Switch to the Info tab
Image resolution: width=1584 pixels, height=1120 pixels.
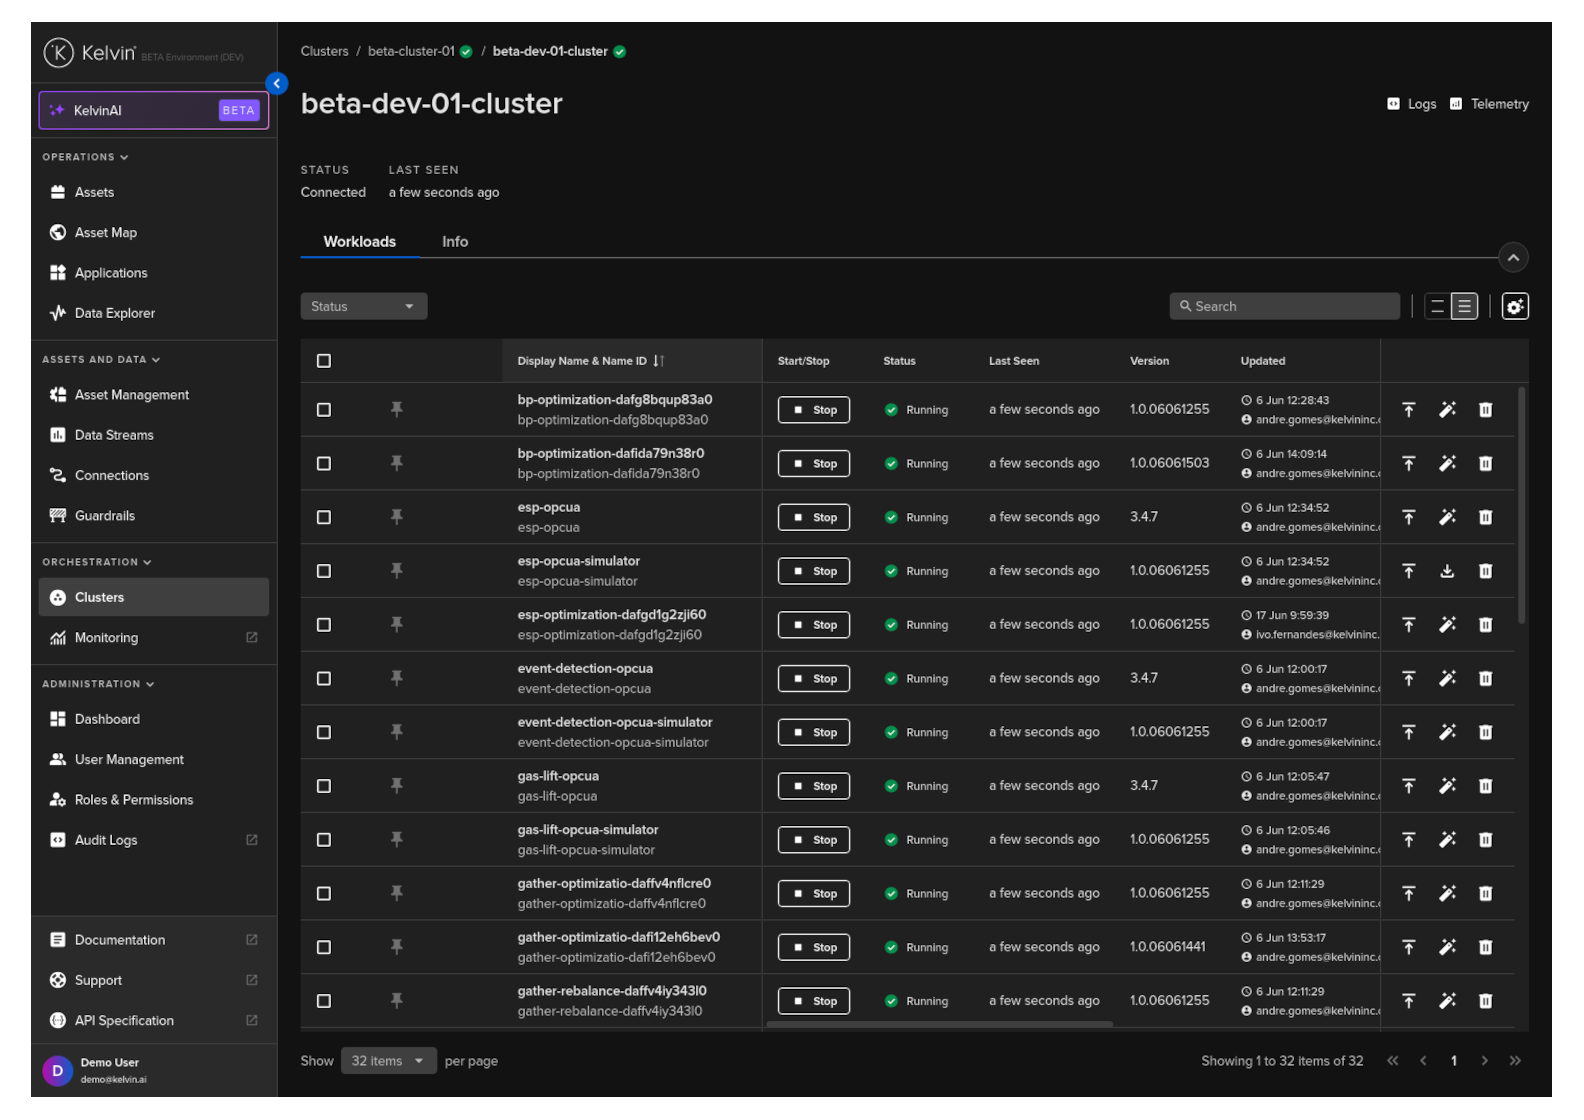455,242
